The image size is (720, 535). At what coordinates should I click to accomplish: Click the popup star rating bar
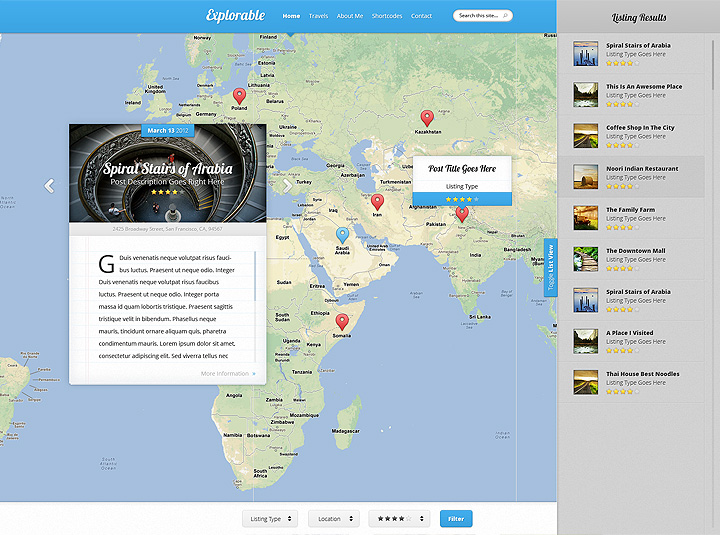click(462, 199)
